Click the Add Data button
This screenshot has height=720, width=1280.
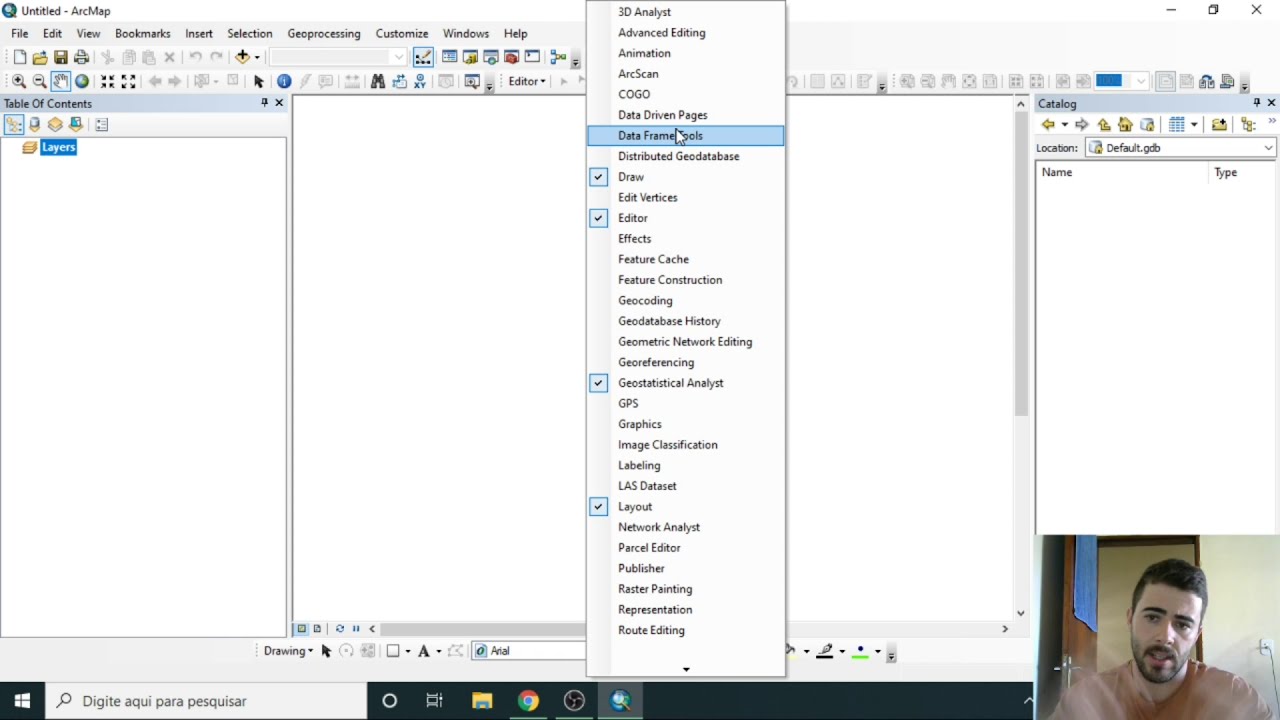click(241, 57)
